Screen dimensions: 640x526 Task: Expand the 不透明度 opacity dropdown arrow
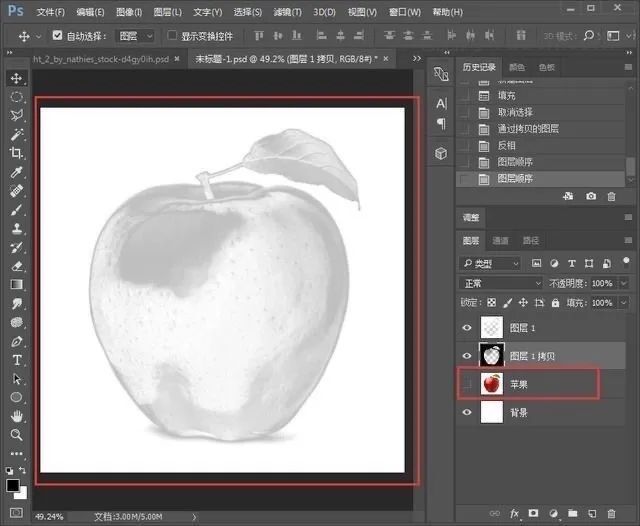coord(623,283)
